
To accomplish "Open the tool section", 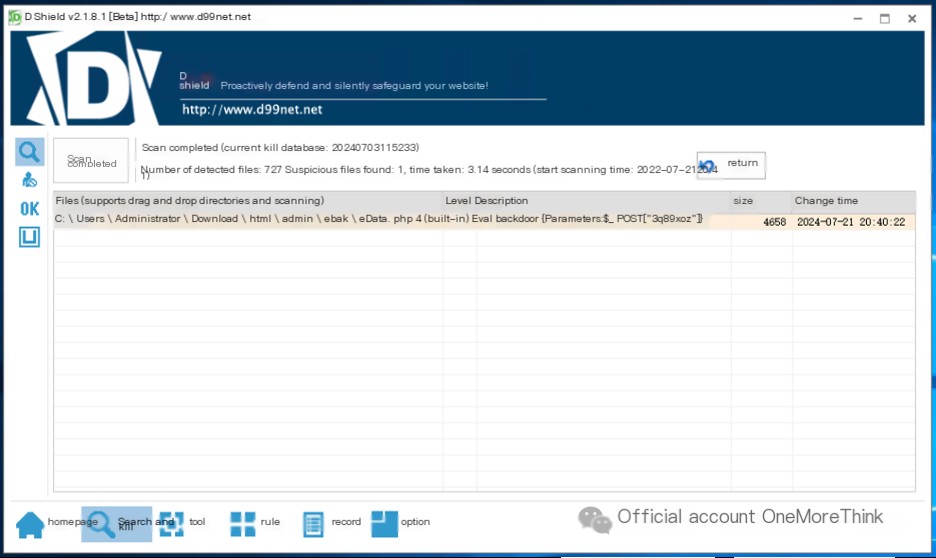I will pyautogui.click(x=182, y=523).
